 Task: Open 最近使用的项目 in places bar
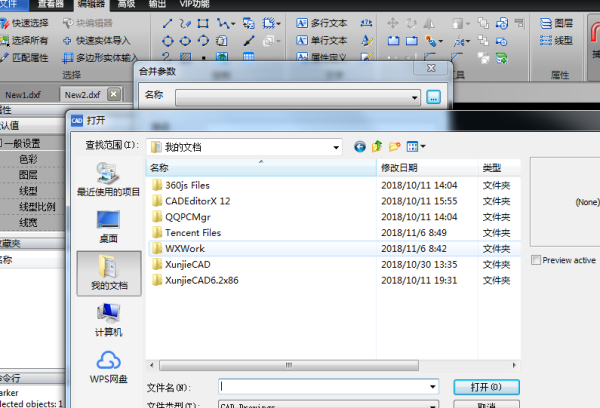[109, 180]
